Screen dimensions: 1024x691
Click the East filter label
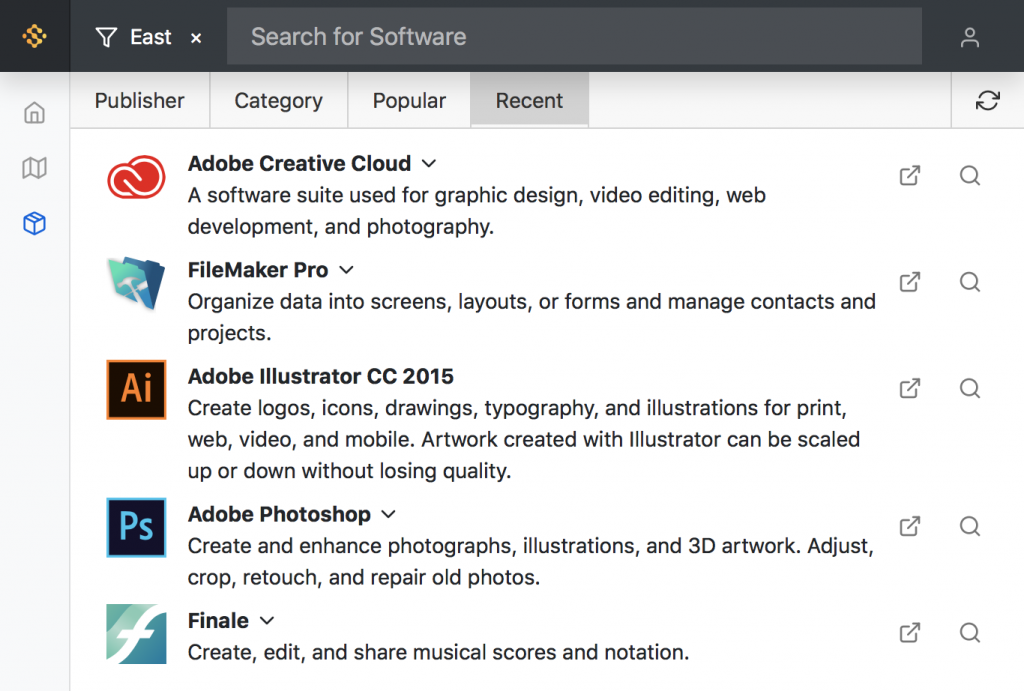[x=151, y=37]
